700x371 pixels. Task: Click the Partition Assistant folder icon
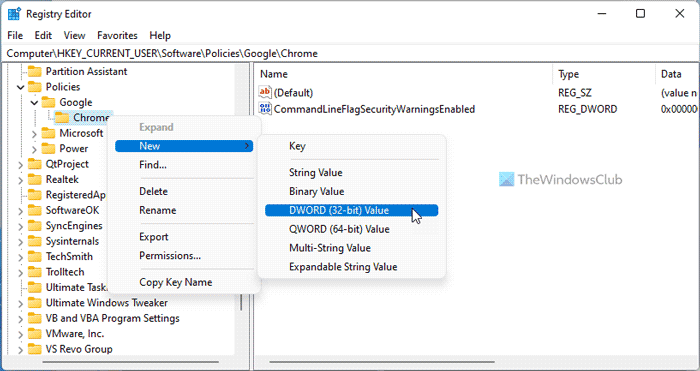coord(34,71)
